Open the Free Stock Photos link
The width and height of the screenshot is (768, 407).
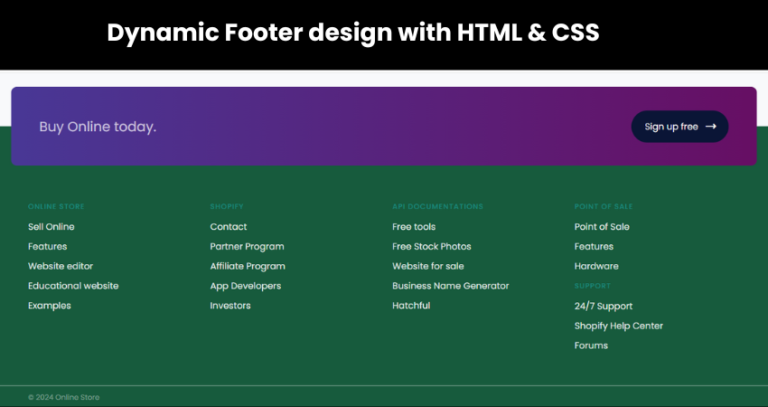click(x=432, y=246)
